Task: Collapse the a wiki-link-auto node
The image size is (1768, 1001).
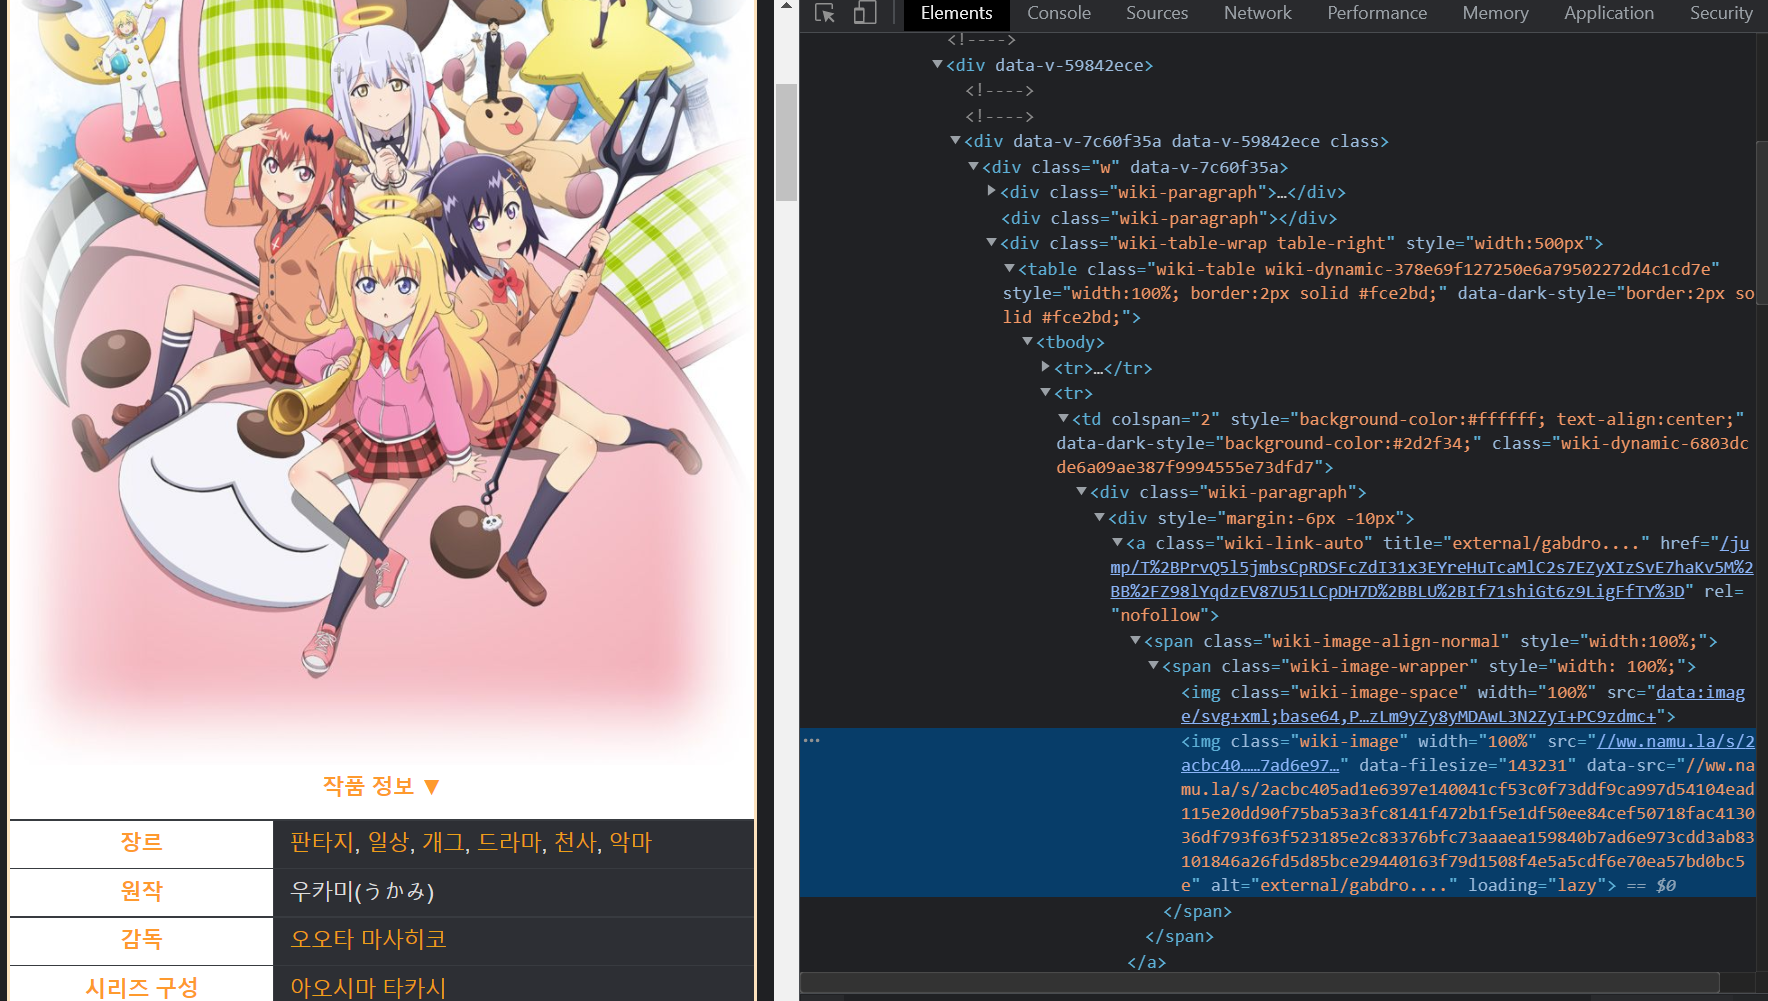Action: 1118,542
